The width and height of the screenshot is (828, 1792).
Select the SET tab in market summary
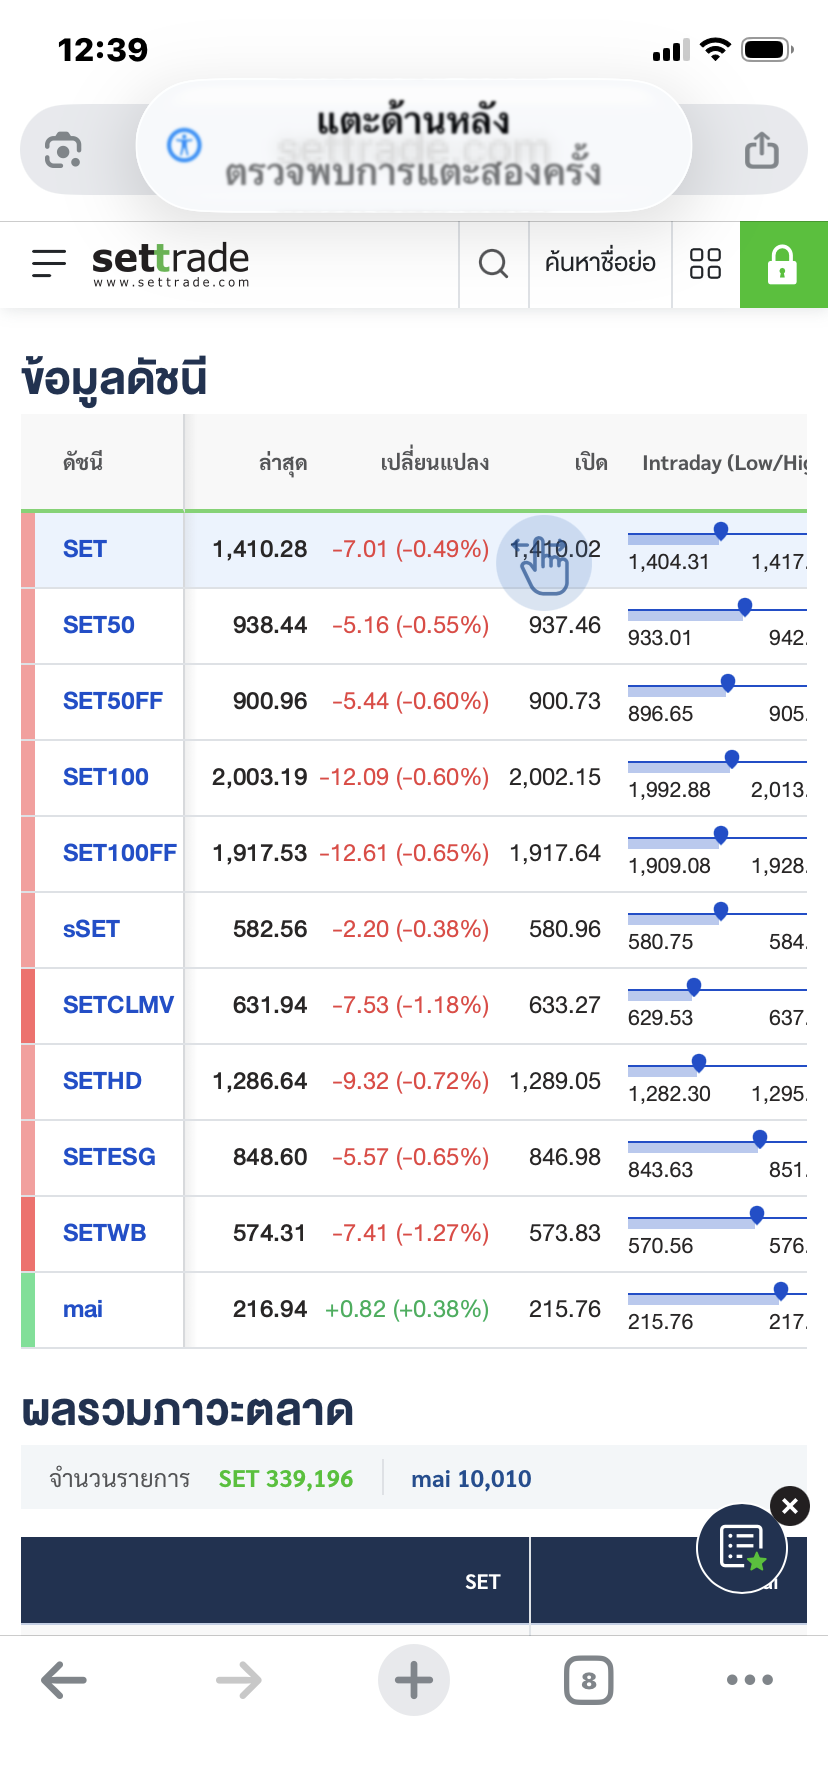[x=482, y=1581]
